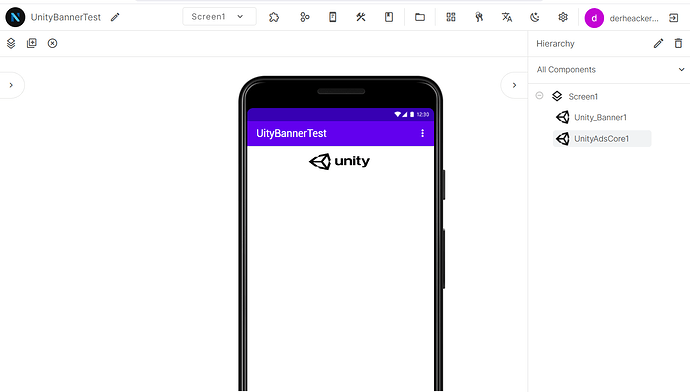
Task: Open the settings gear icon
Action: 563,17
